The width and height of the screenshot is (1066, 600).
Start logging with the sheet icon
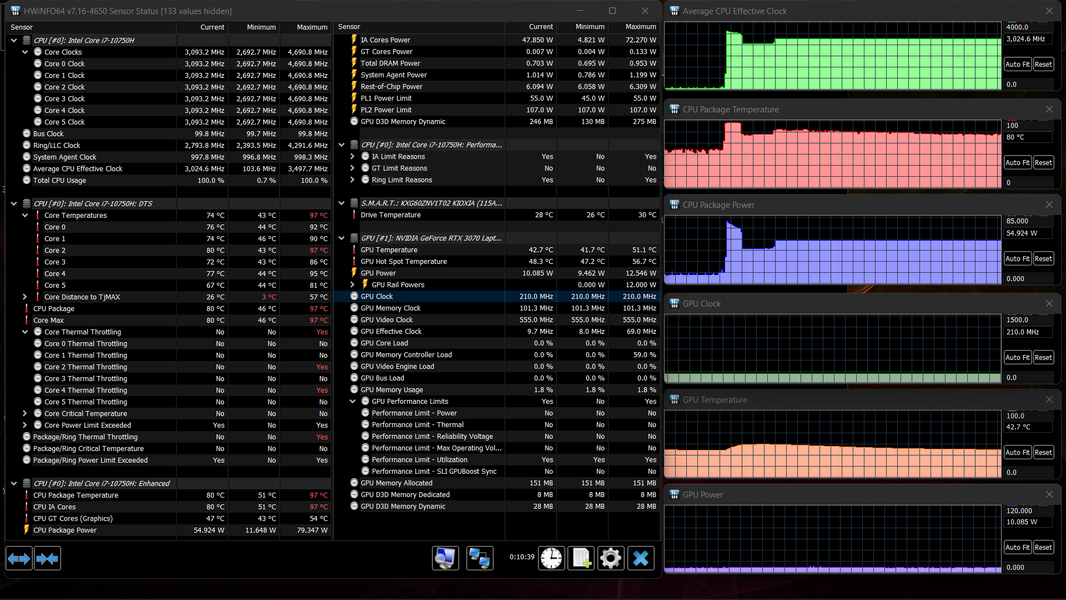click(x=581, y=559)
